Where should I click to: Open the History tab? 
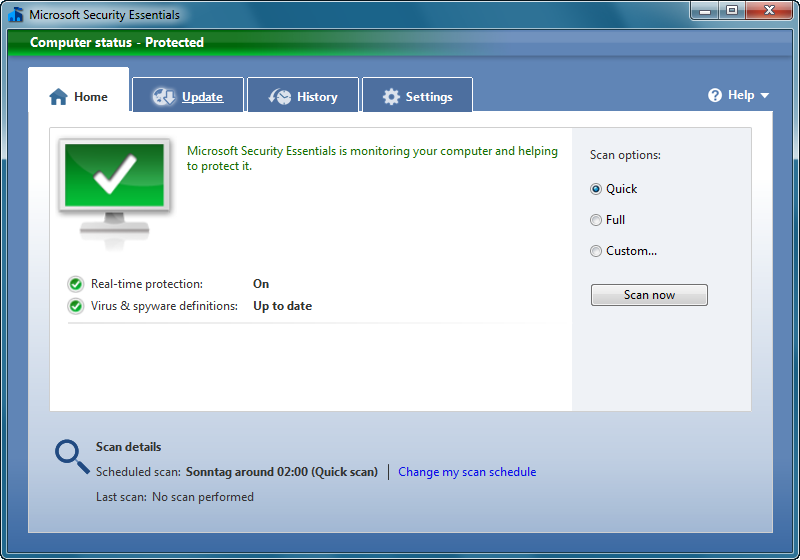[316, 97]
